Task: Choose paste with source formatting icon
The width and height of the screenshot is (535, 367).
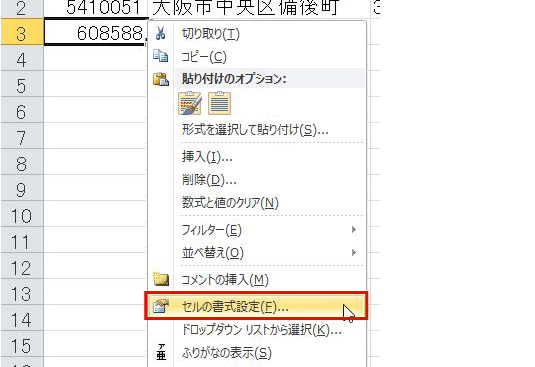Action: pyautogui.click(x=190, y=103)
